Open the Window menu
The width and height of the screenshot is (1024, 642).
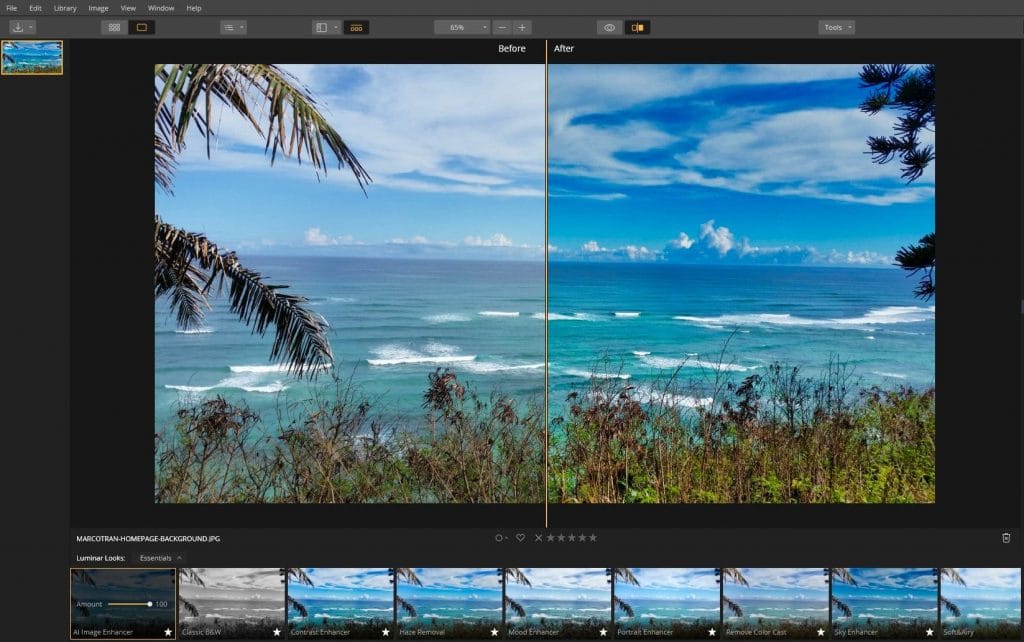pyautogui.click(x=160, y=7)
